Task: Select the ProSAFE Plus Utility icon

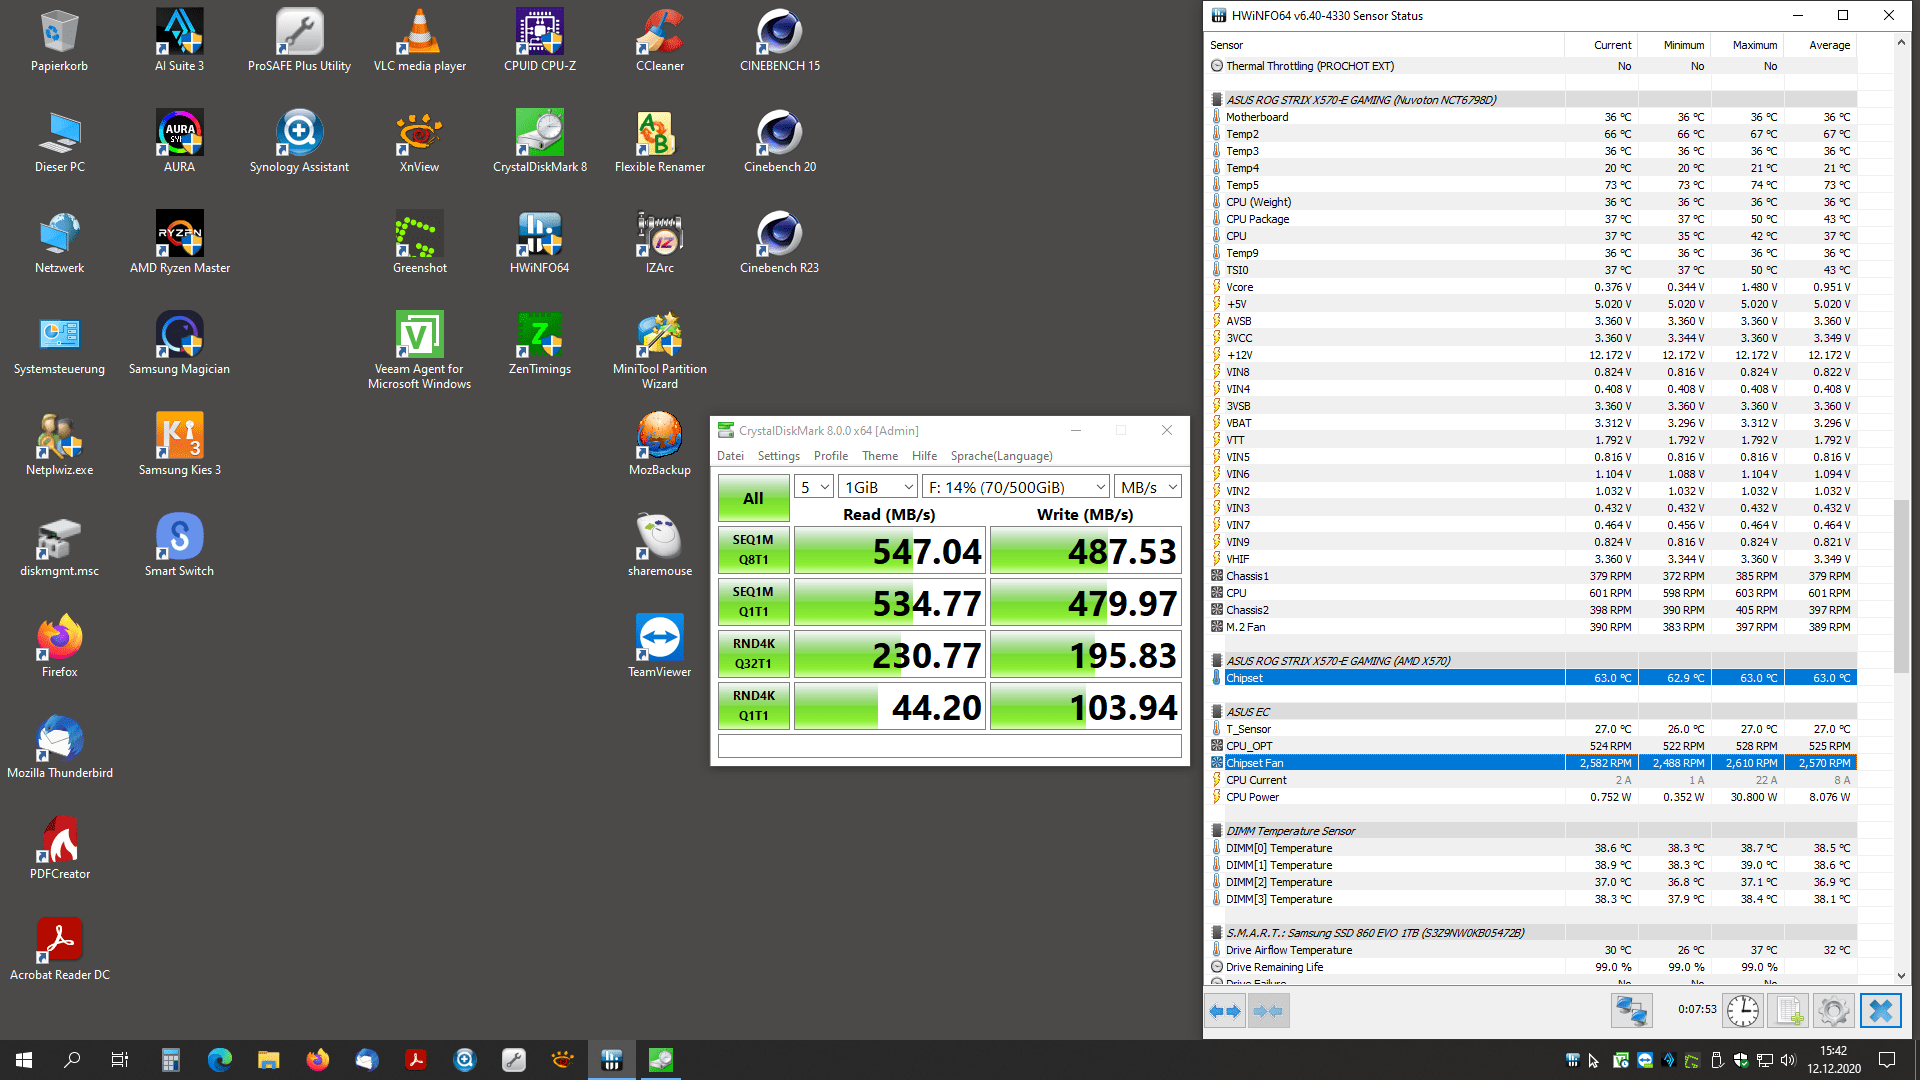Action: pos(299,42)
